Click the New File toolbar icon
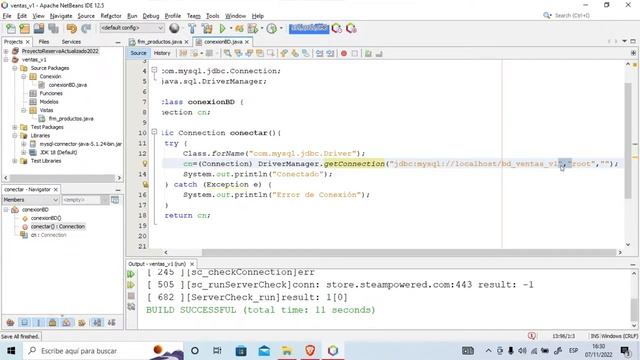The width and height of the screenshot is (640, 360). 11,29
